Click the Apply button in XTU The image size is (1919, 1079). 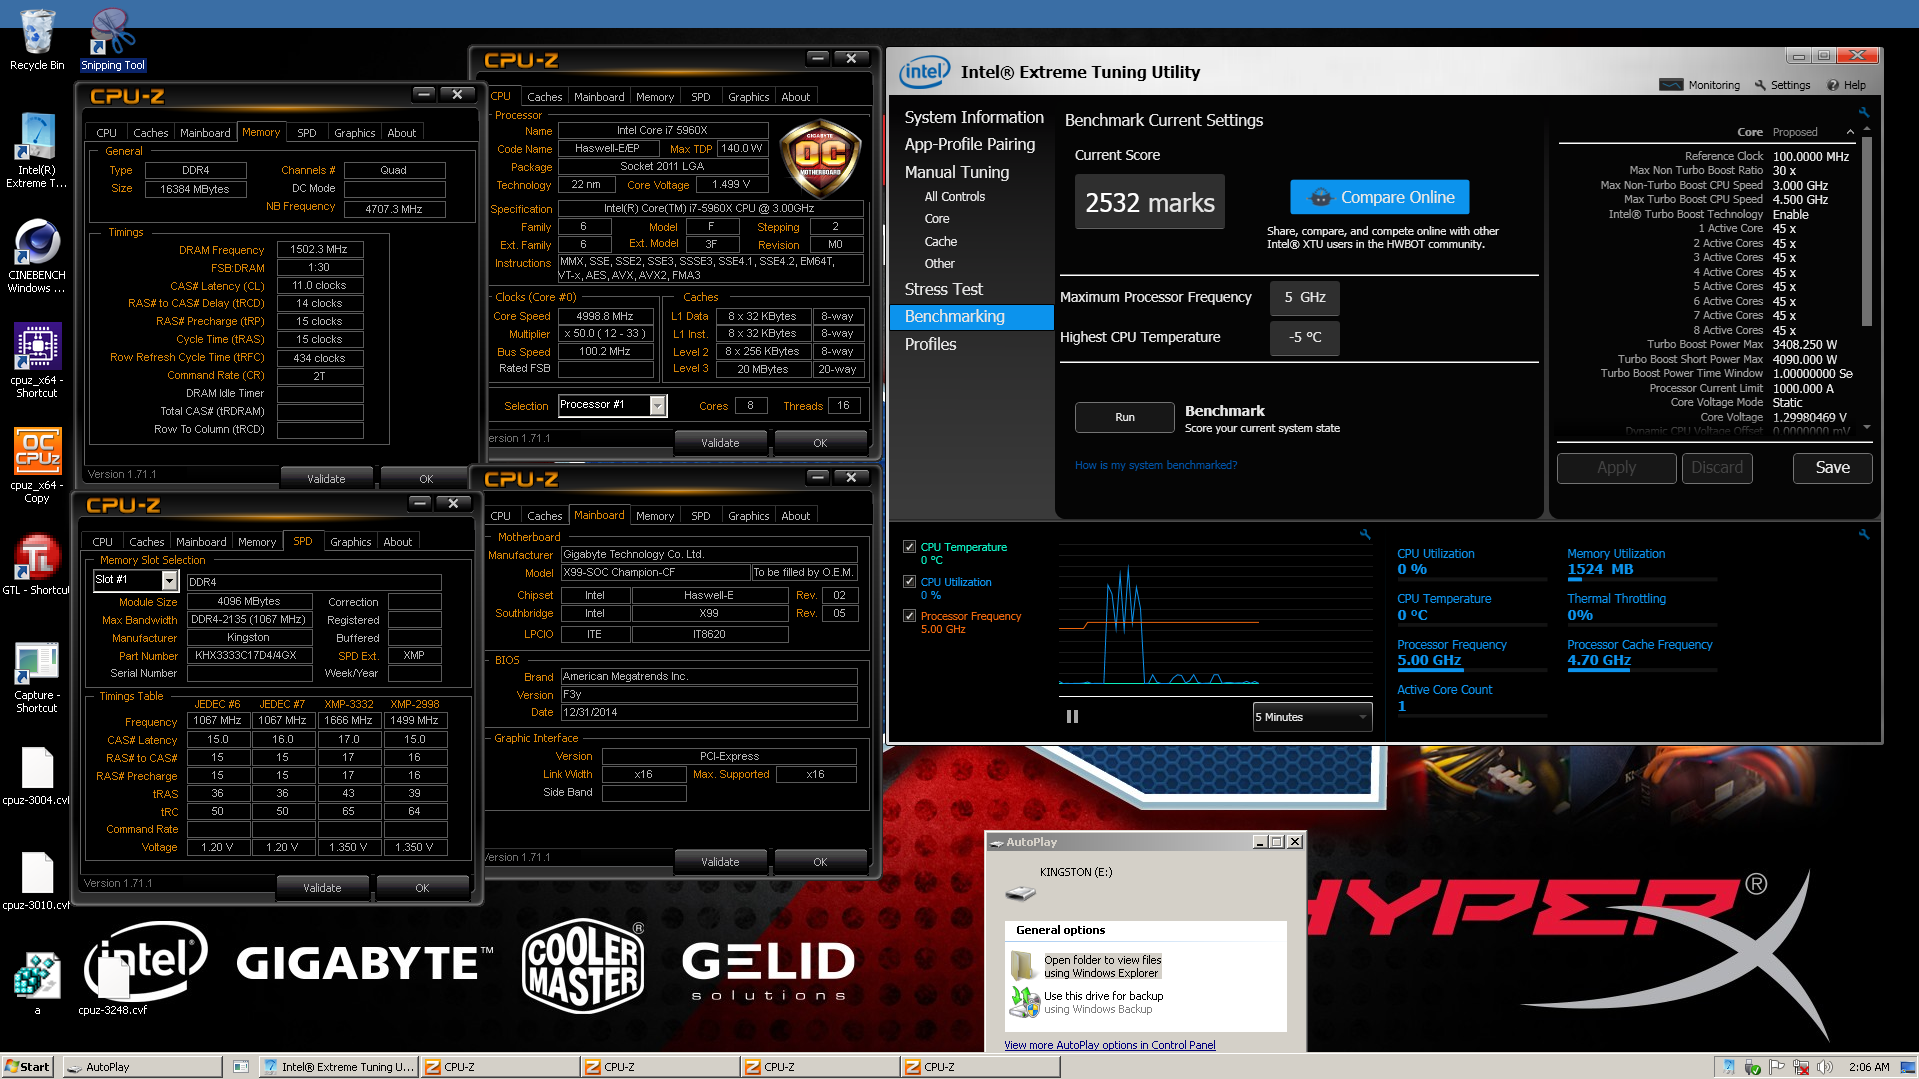[x=1616, y=468]
